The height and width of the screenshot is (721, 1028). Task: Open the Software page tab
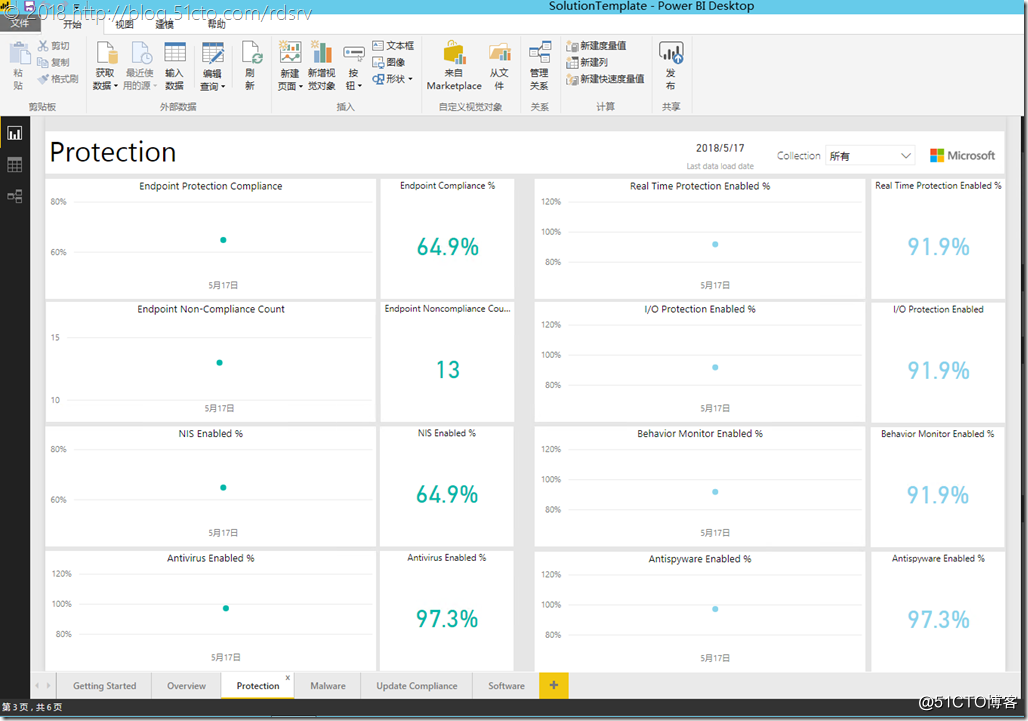point(506,686)
